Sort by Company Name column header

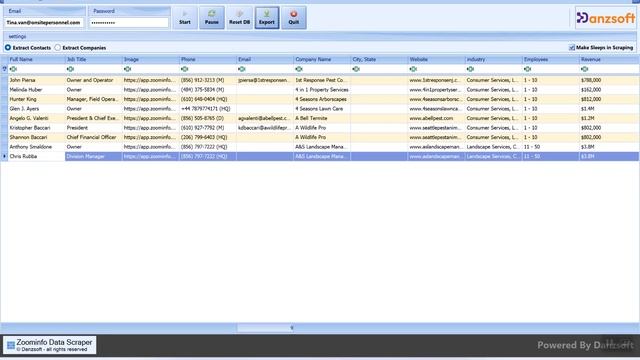322,60
